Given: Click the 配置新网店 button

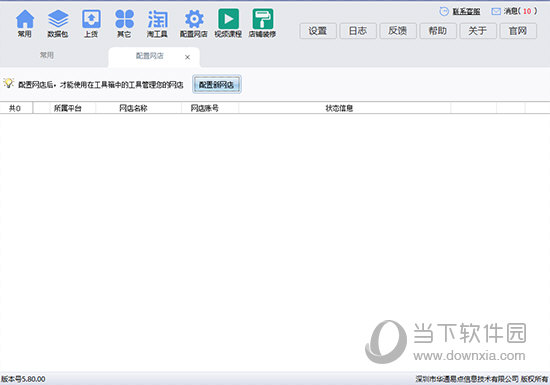Looking at the screenshot, I should point(216,85).
